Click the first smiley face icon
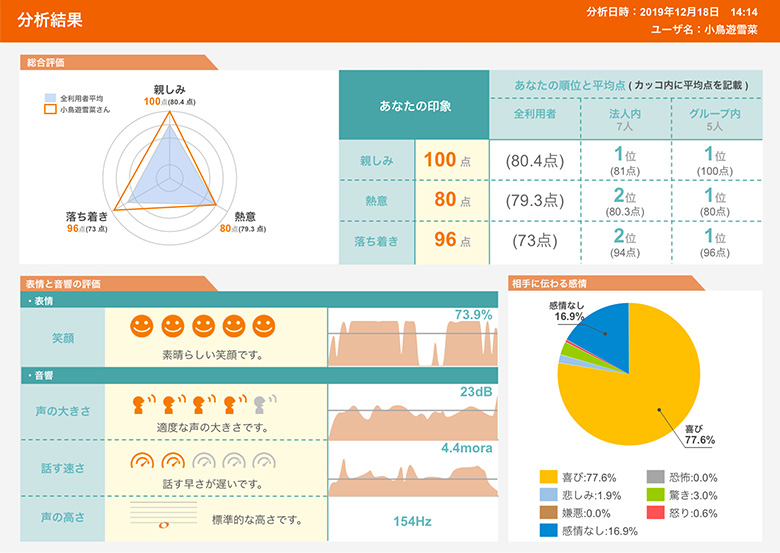Viewport: 780px width, 553px height. (x=144, y=327)
